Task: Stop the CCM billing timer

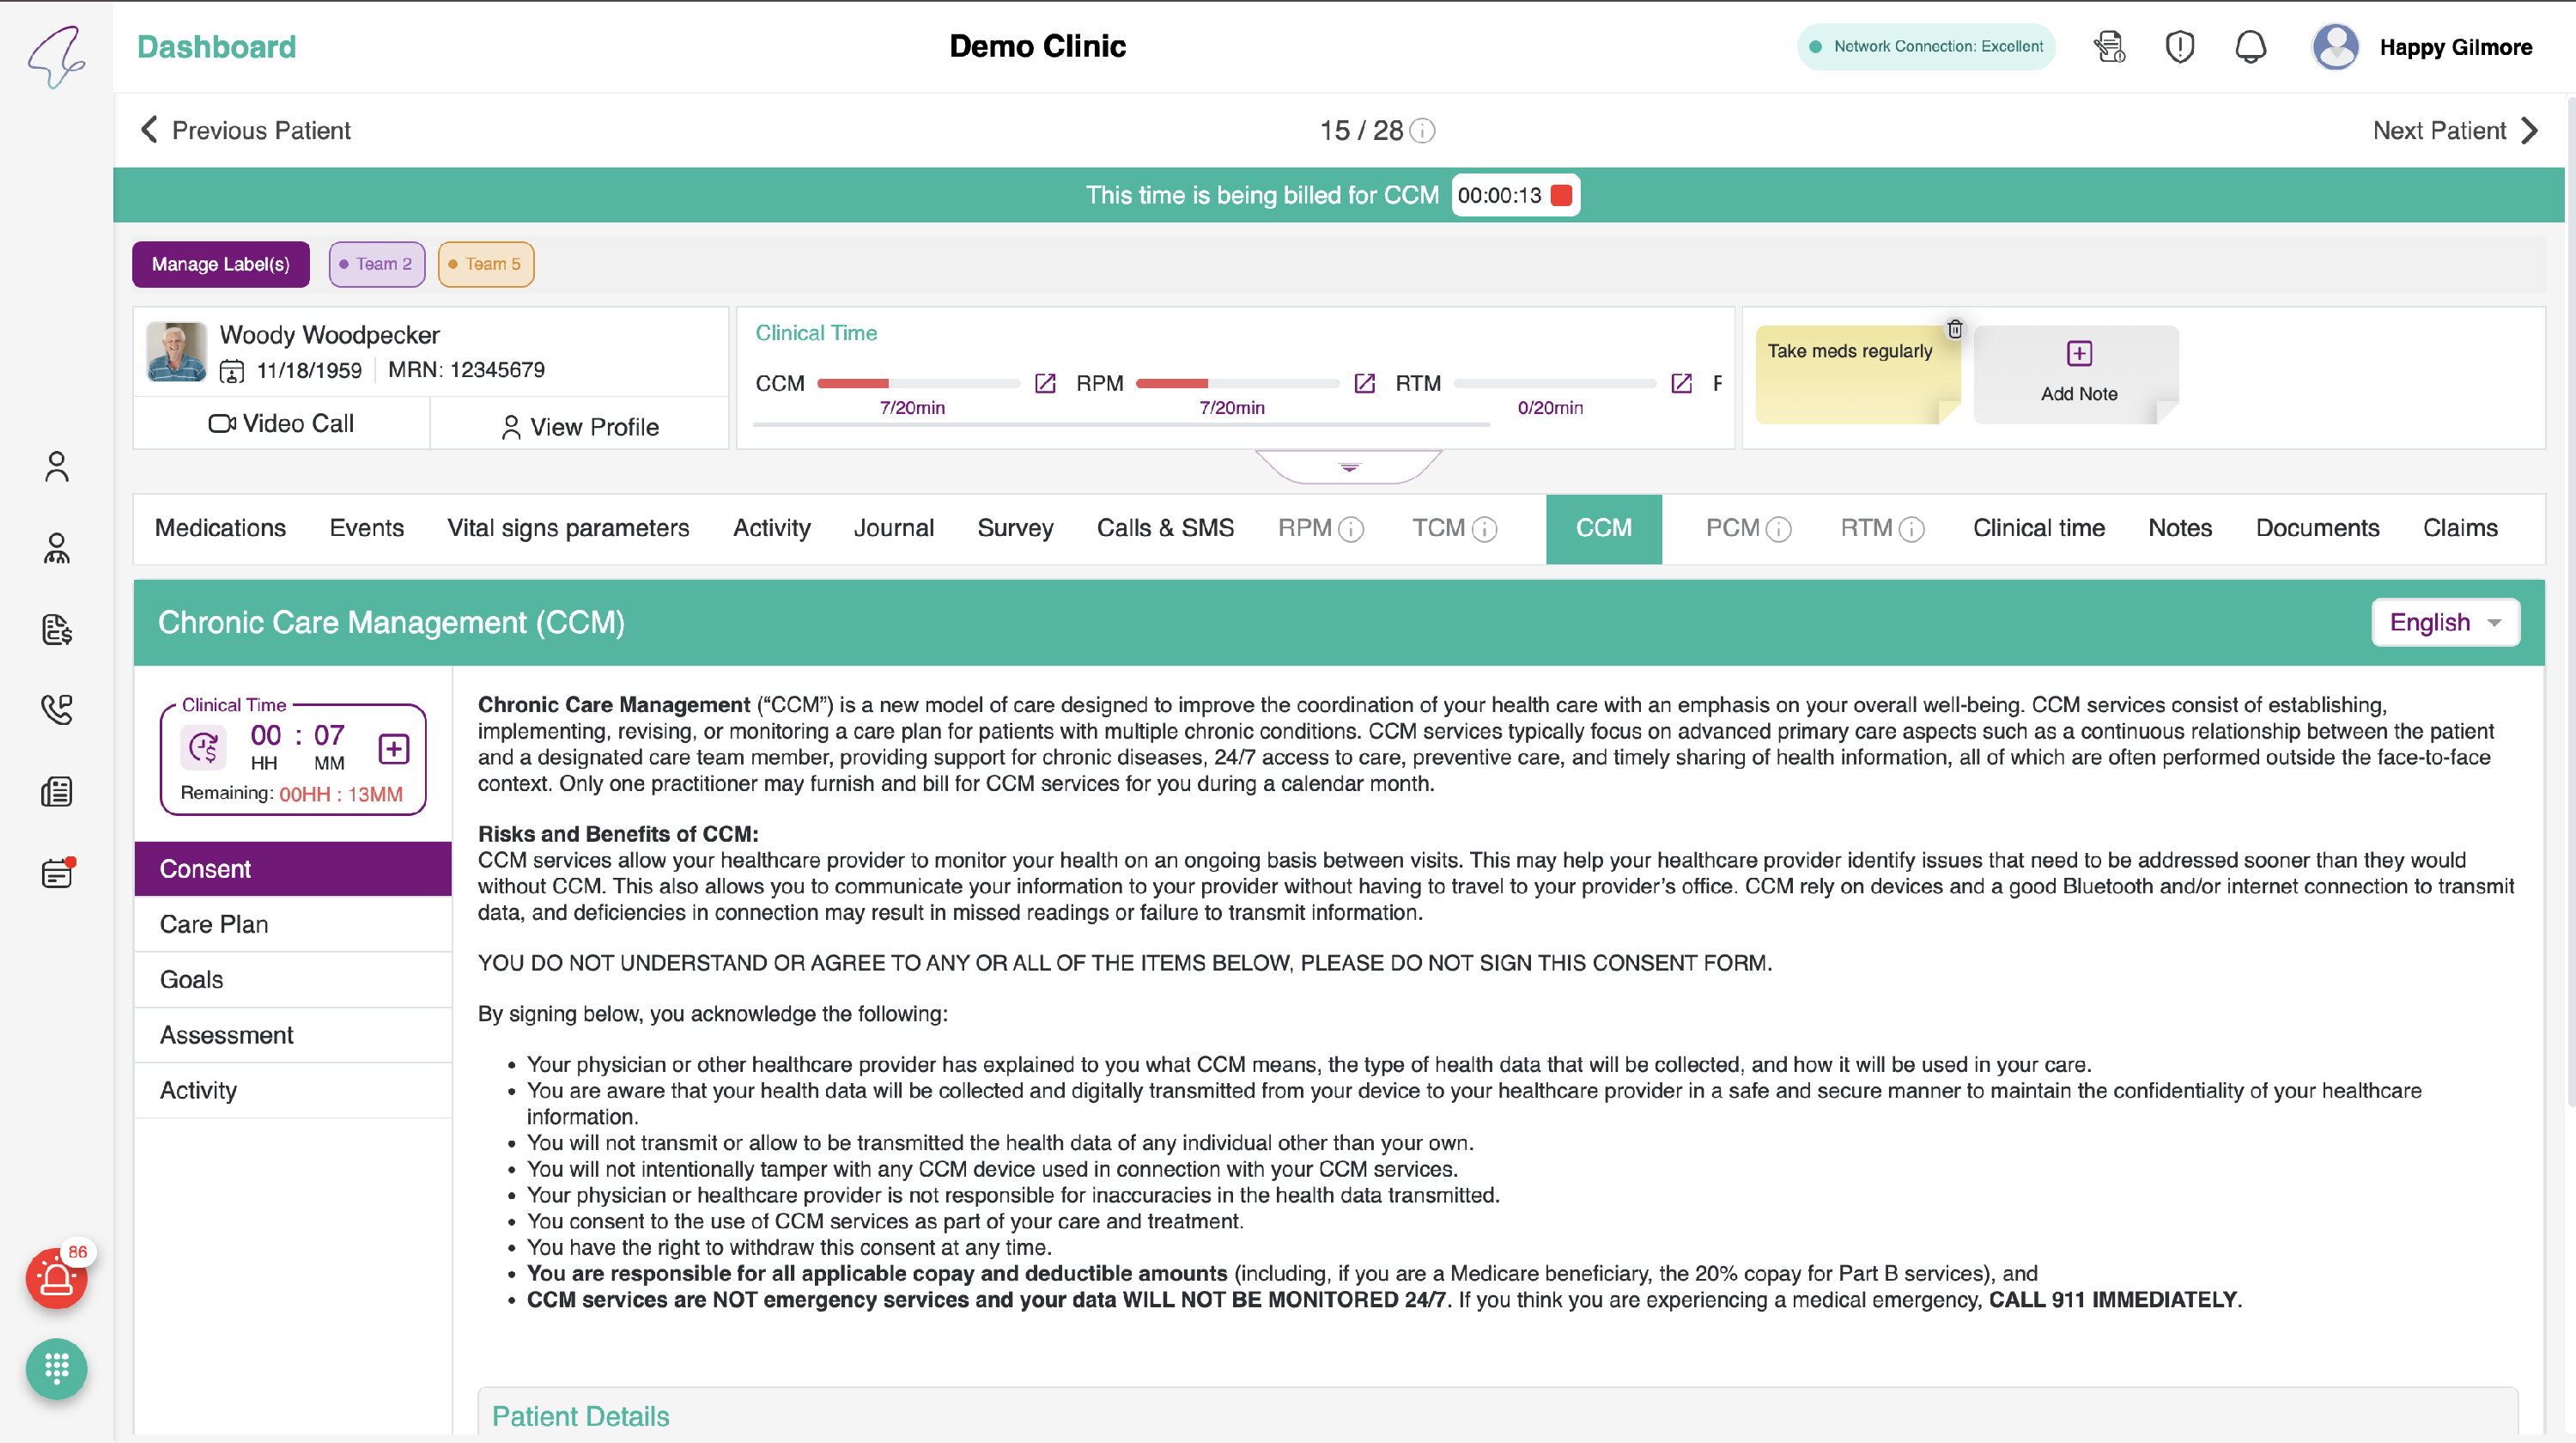Action: click(x=1561, y=195)
